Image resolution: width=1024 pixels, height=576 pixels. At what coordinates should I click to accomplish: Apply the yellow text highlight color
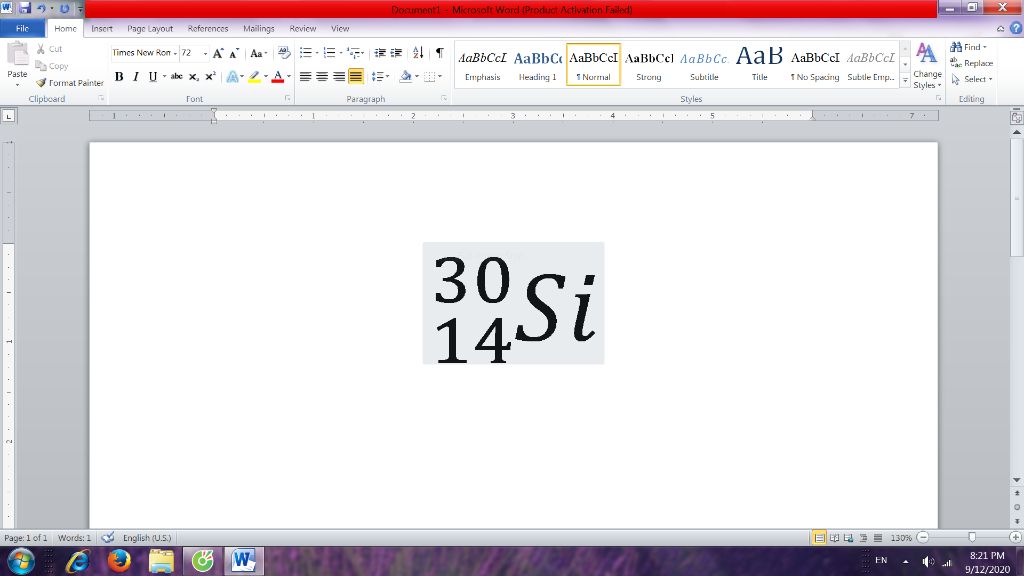click(x=255, y=77)
